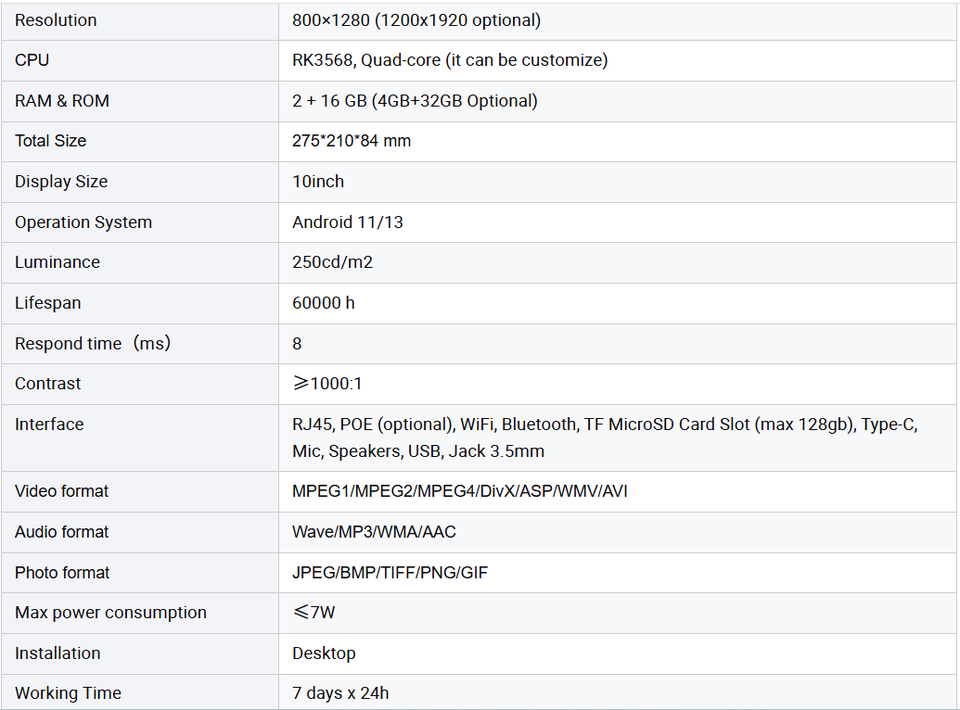Click the ≤7W power value

[x=314, y=613]
